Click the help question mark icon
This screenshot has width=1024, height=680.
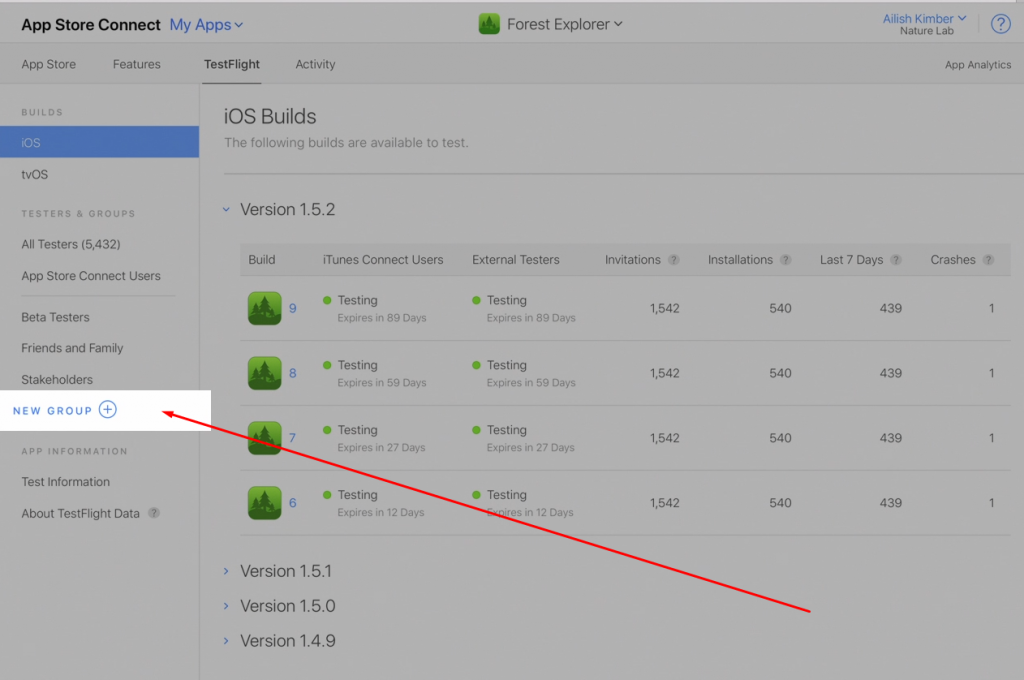click(x=1000, y=25)
